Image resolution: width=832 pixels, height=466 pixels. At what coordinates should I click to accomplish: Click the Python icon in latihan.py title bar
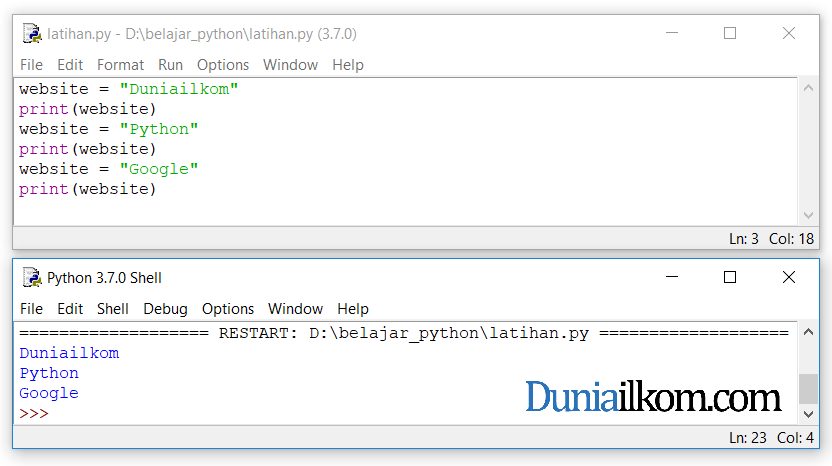coord(32,33)
